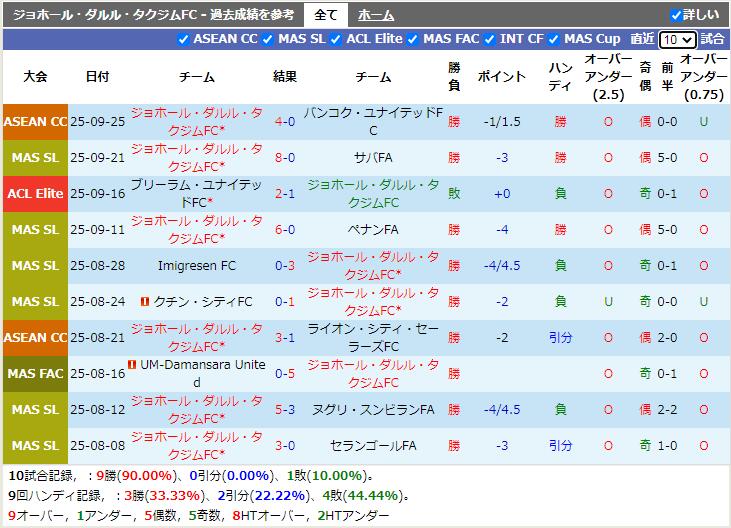Click half-time score 2-2 in 25-08-12 row

point(667,410)
